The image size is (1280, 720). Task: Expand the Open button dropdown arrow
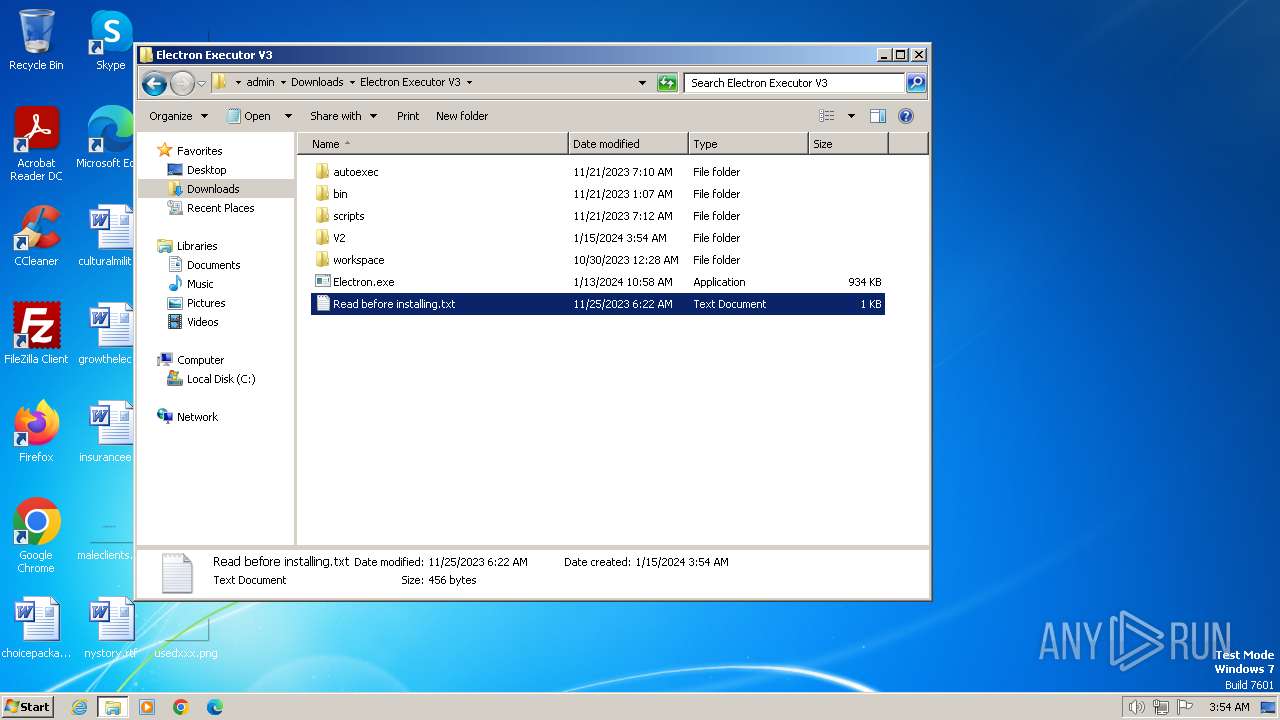click(288, 116)
